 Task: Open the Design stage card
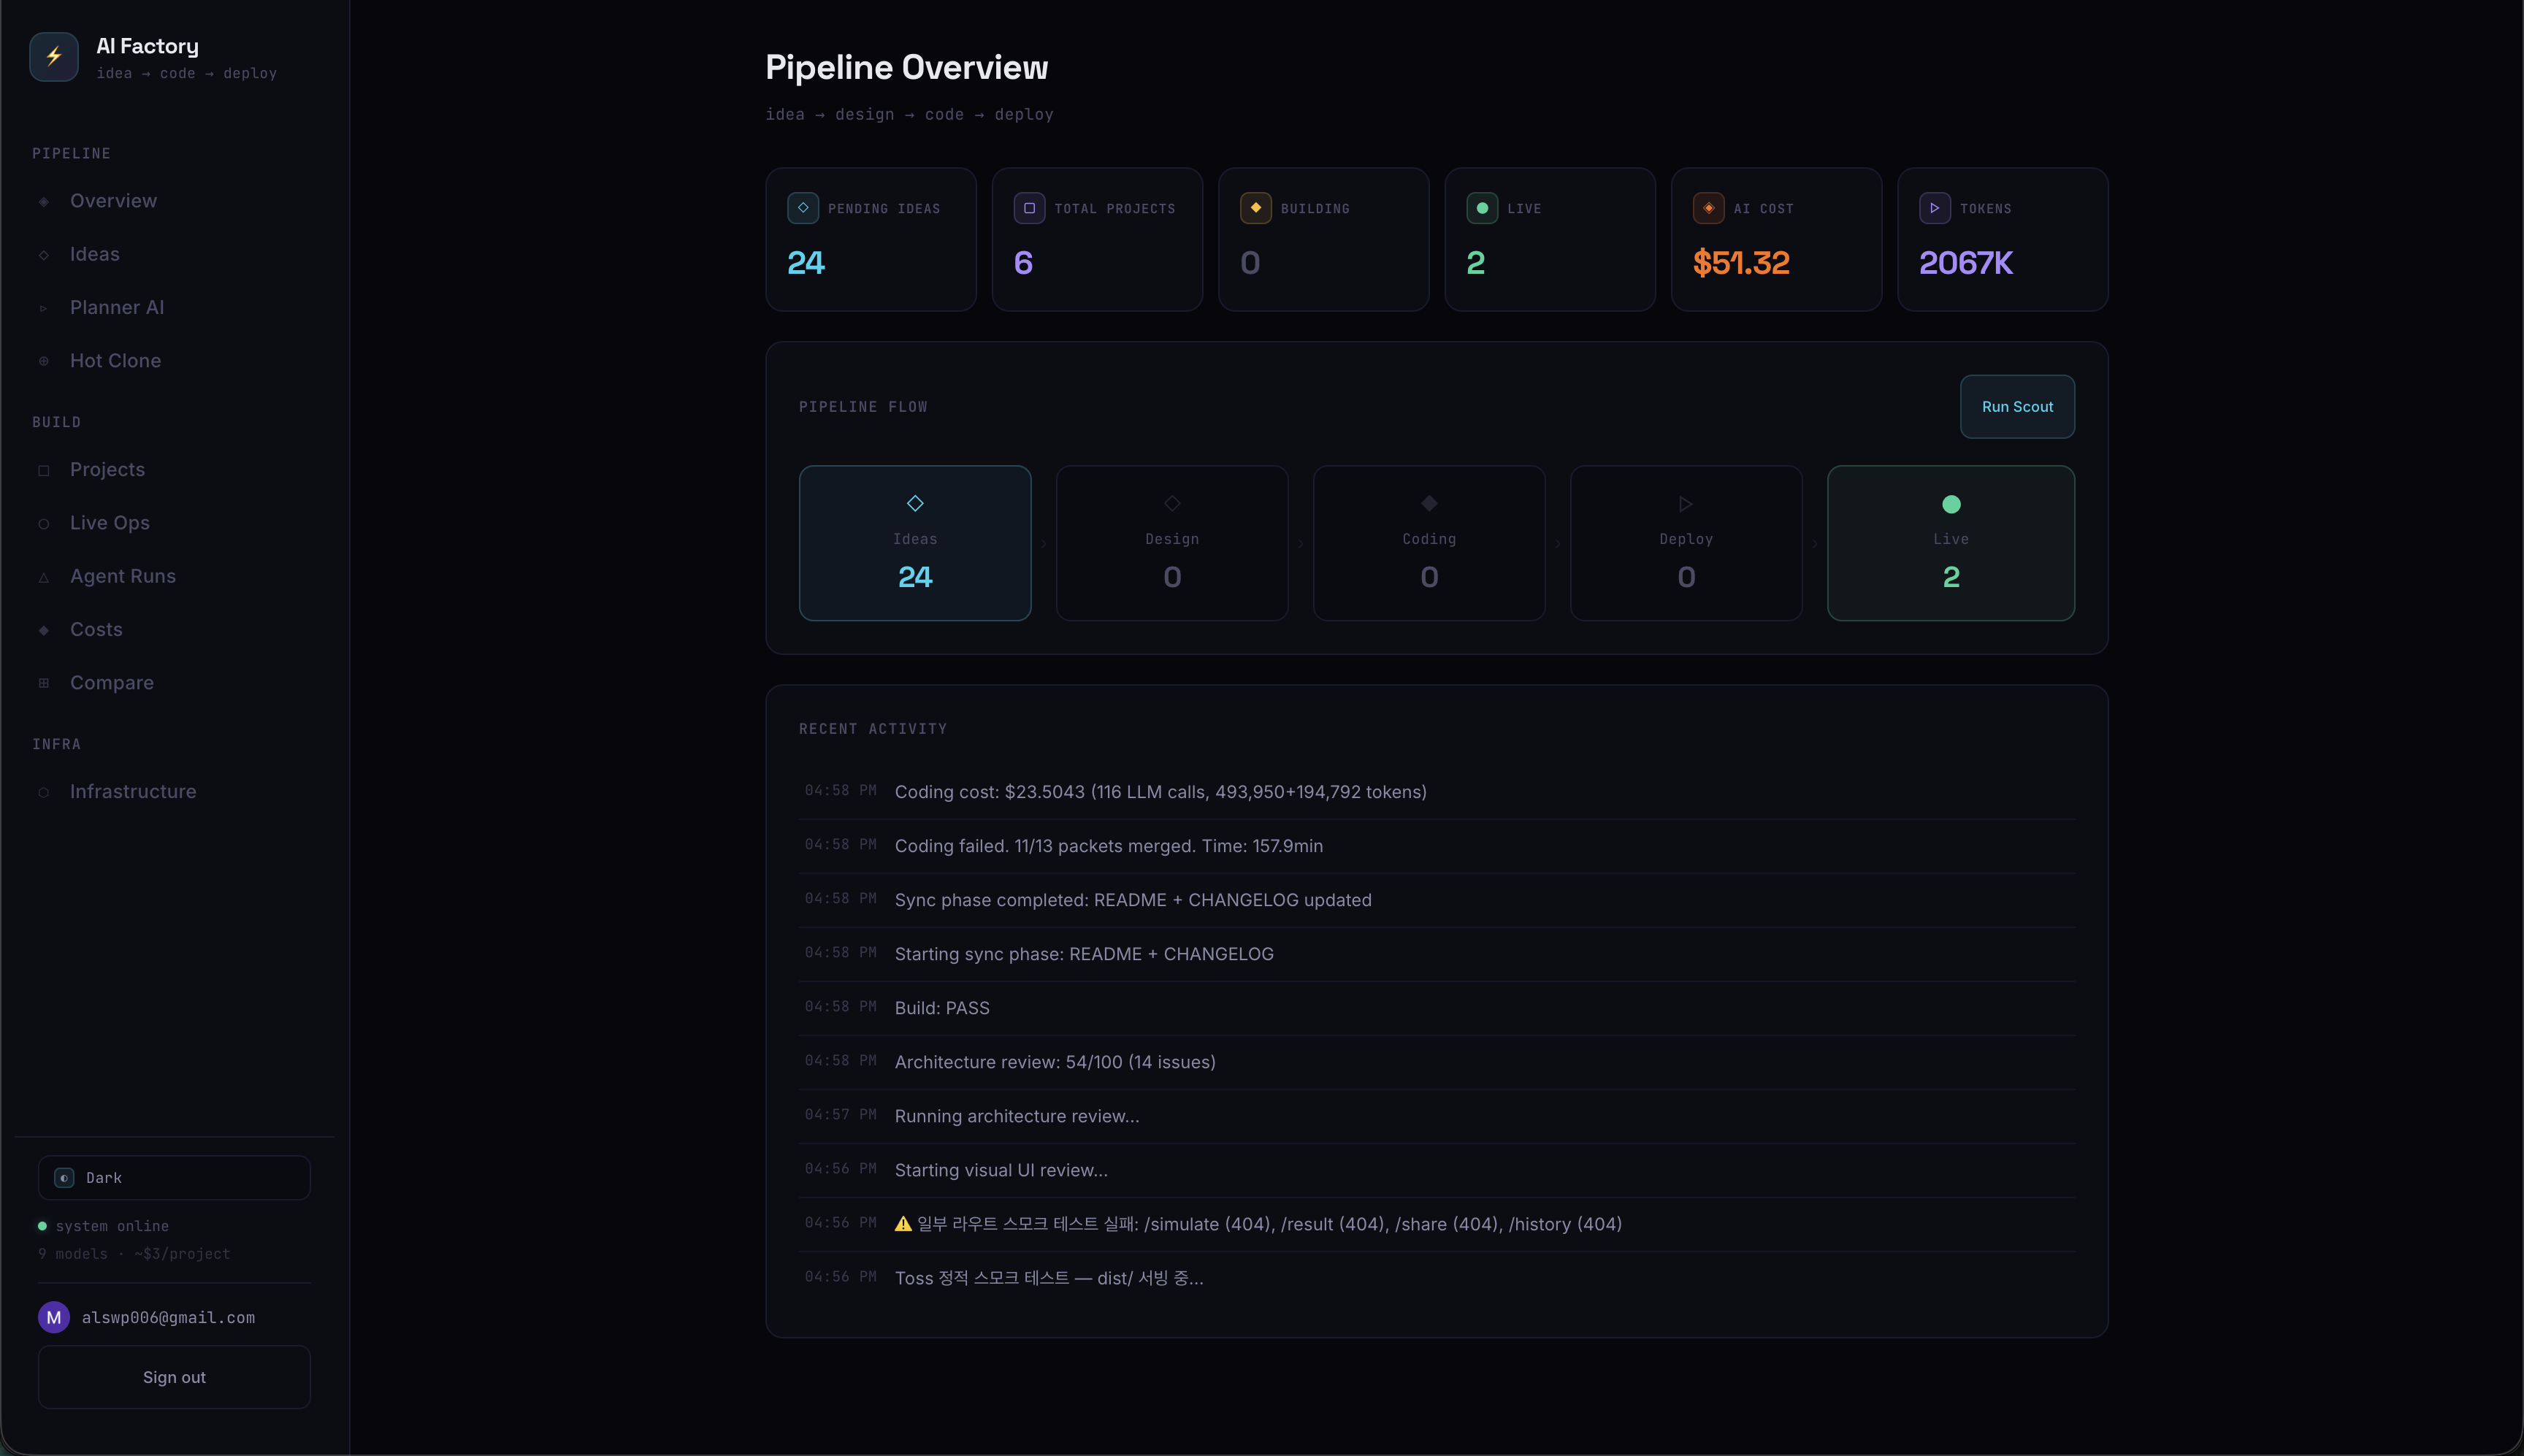point(1171,543)
